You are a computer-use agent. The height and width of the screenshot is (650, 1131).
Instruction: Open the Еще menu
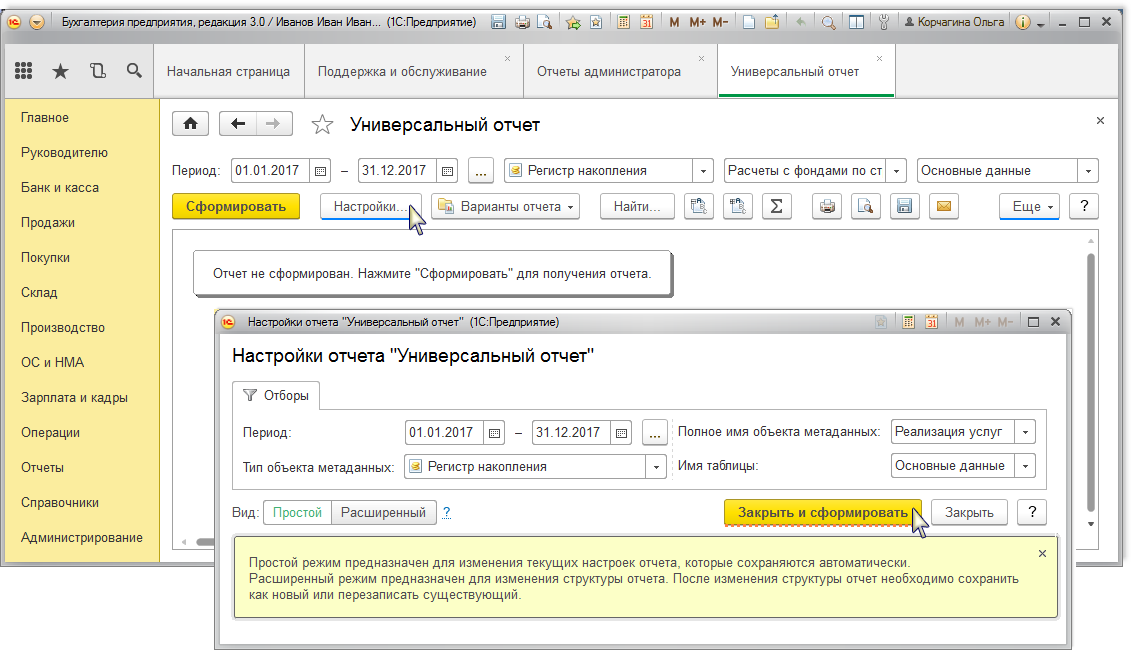pos(1029,206)
